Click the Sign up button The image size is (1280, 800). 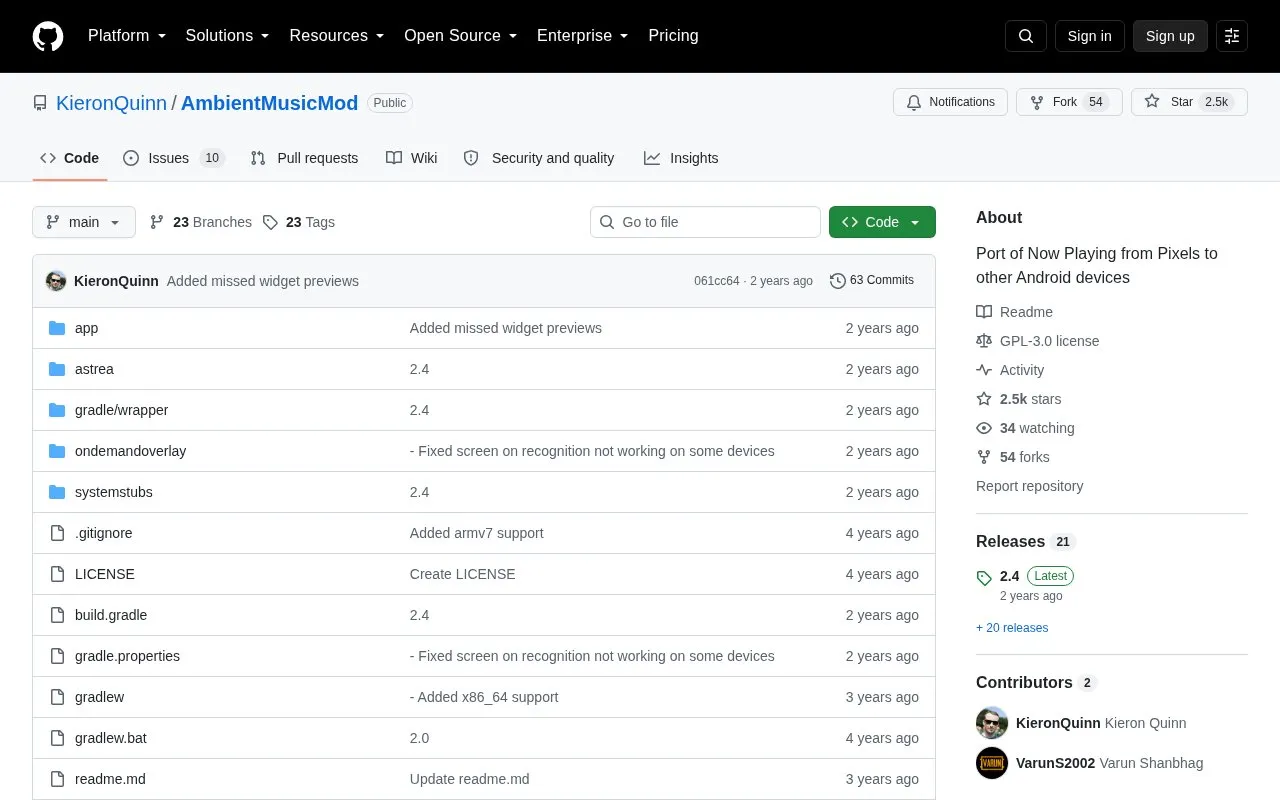1170,36
